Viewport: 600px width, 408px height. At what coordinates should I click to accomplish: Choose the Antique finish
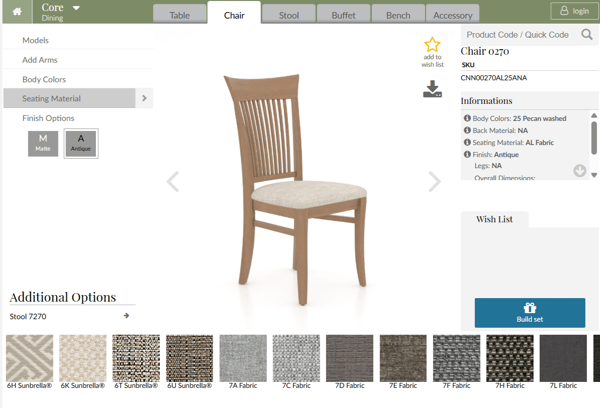click(81, 144)
